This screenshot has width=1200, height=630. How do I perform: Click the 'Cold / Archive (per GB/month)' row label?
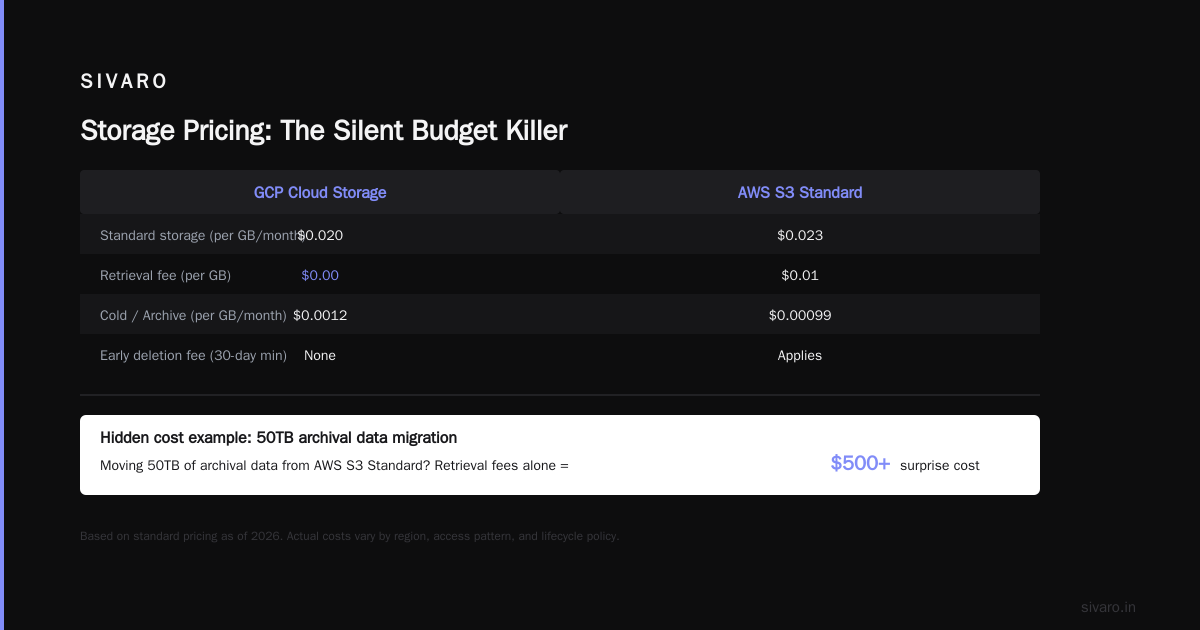coord(193,315)
